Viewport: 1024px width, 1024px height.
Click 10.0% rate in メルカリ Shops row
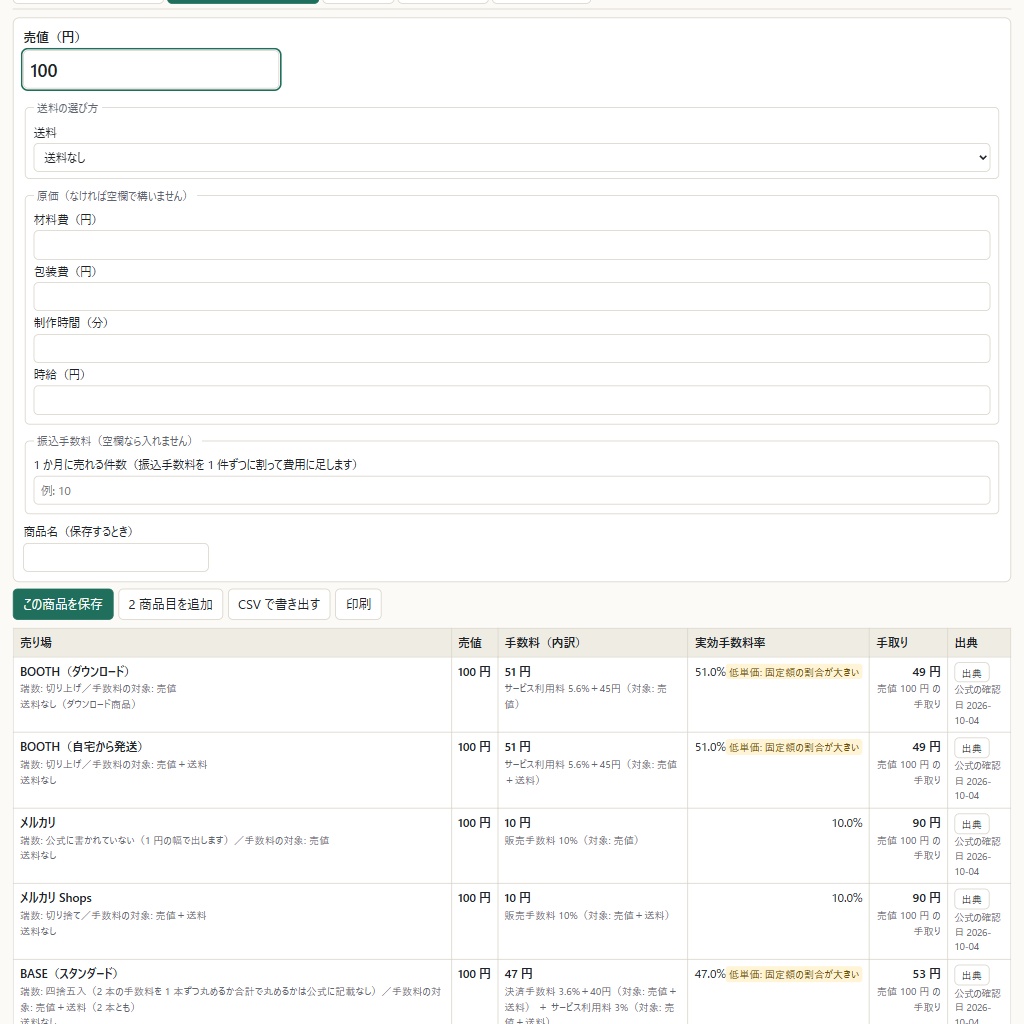coord(846,898)
